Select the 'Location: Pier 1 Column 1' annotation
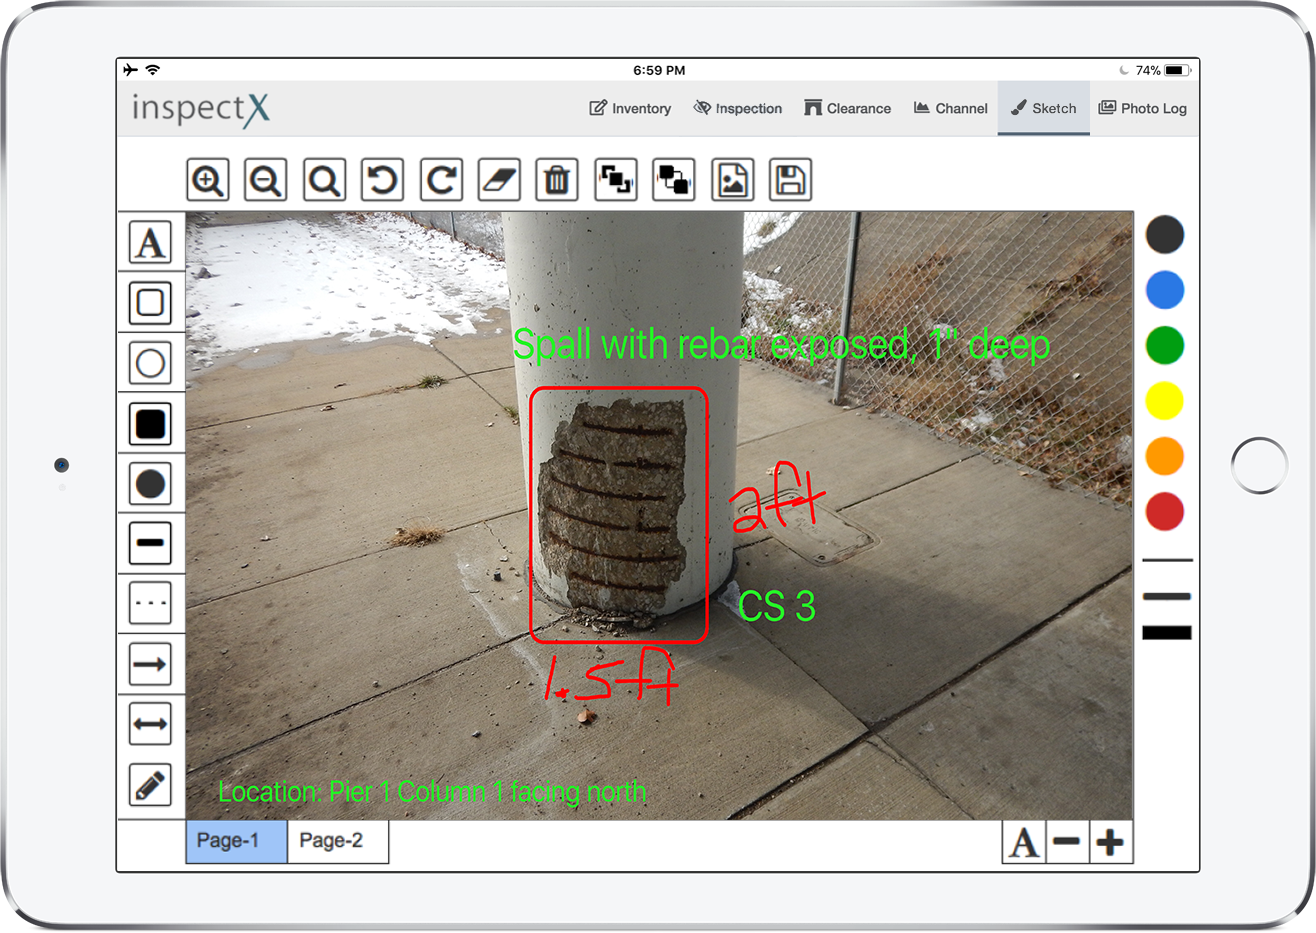Screen dimensions: 1316x933 432,793
